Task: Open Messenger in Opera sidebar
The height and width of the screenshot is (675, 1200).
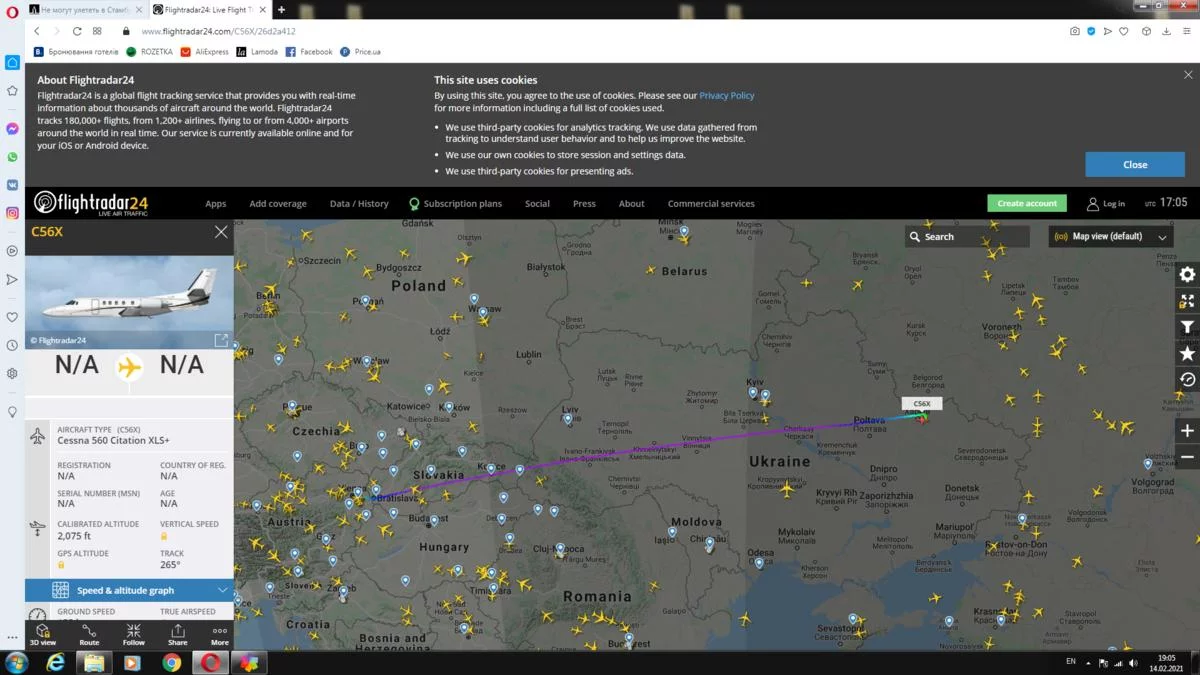Action: tap(12, 129)
